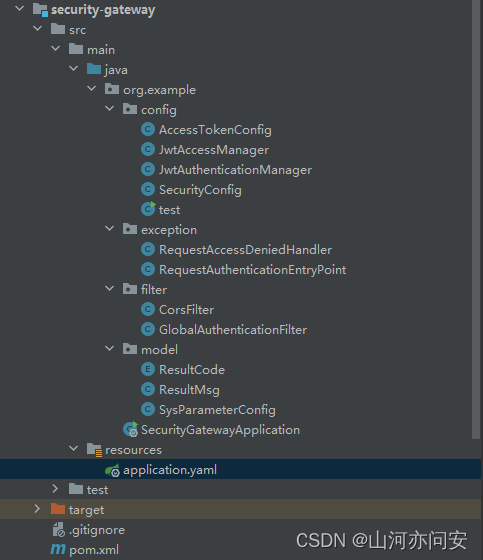The height and width of the screenshot is (560, 483).
Task: Click the vertical scrollbar of the project tree
Action: coord(476,219)
